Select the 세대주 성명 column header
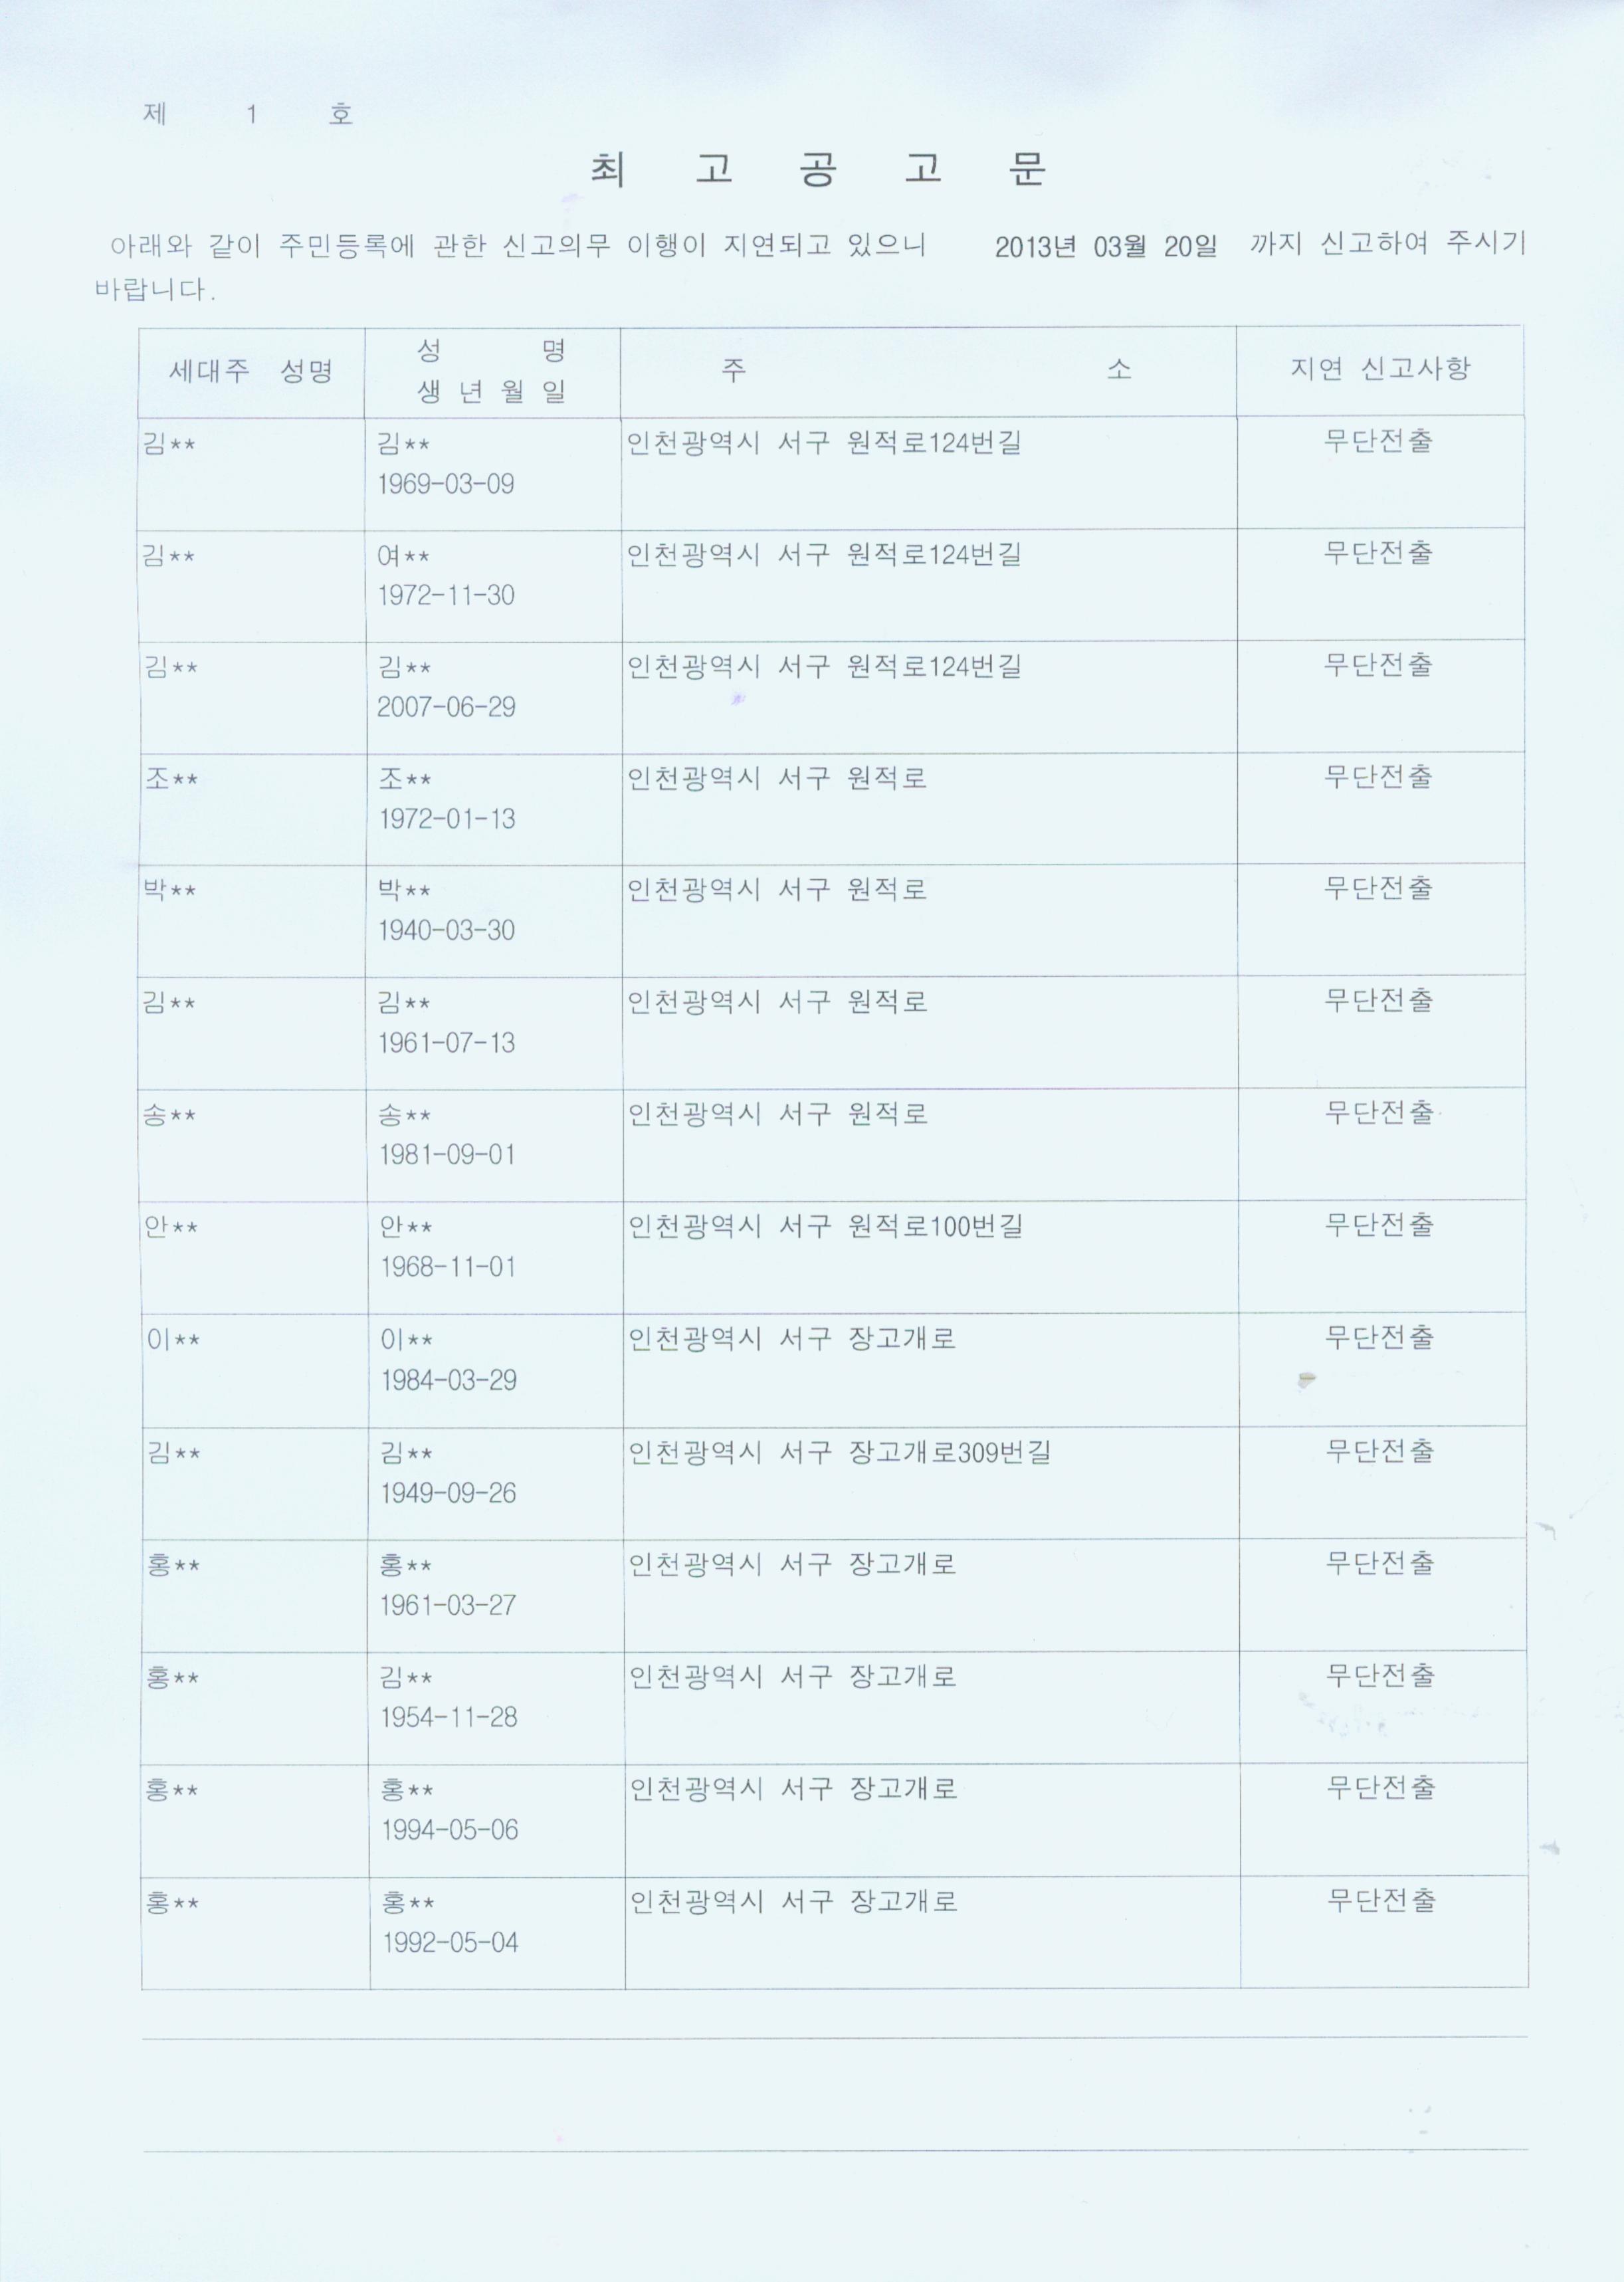The image size is (1624, 2282). point(251,372)
